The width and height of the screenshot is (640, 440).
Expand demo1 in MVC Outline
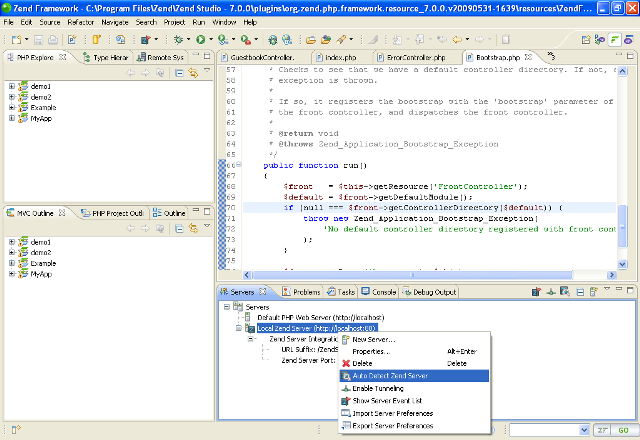(12, 242)
